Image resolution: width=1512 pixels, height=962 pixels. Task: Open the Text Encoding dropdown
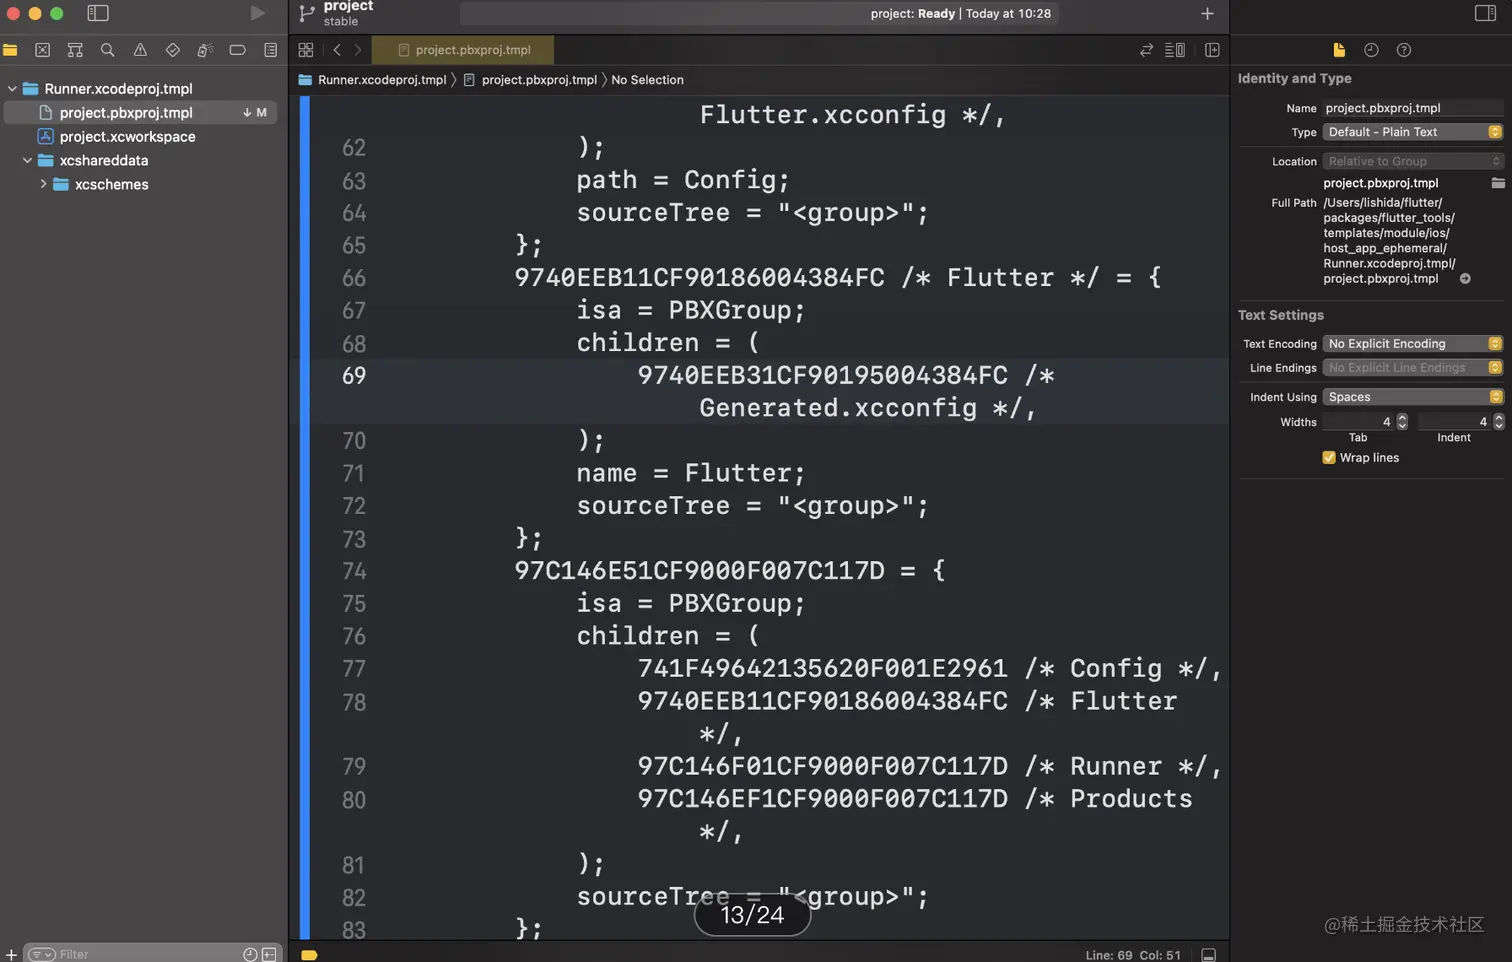tap(1412, 344)
